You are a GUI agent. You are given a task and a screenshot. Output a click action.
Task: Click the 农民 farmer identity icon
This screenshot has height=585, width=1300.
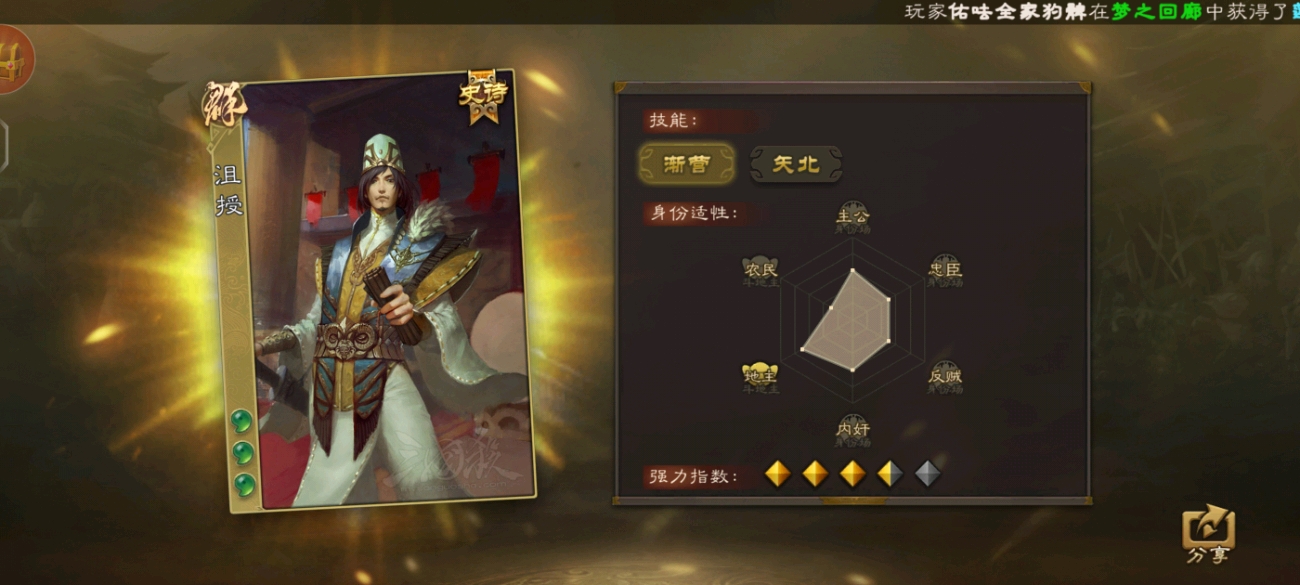point(760,270)
